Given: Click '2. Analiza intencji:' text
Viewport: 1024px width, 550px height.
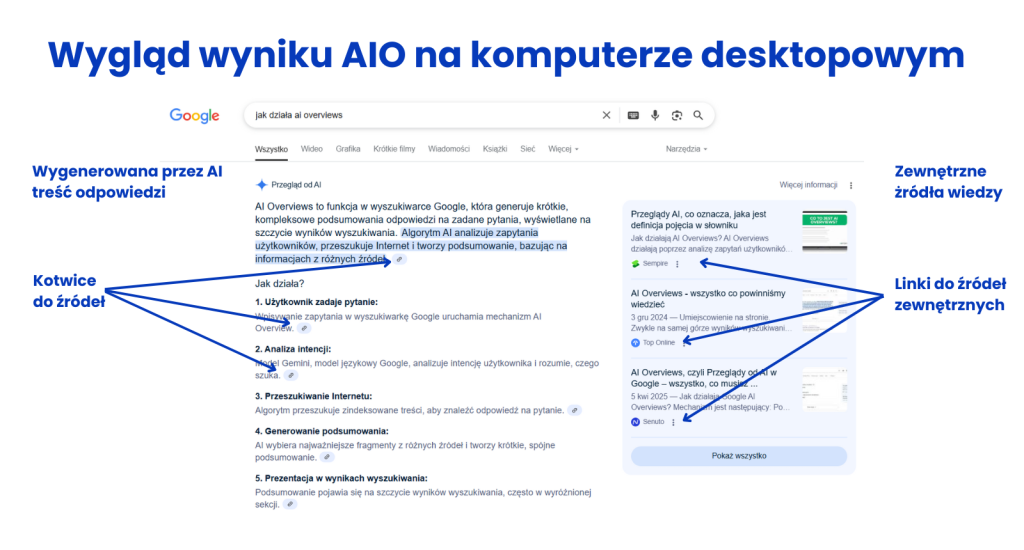Looking at the screenshot, I should 293,349.
